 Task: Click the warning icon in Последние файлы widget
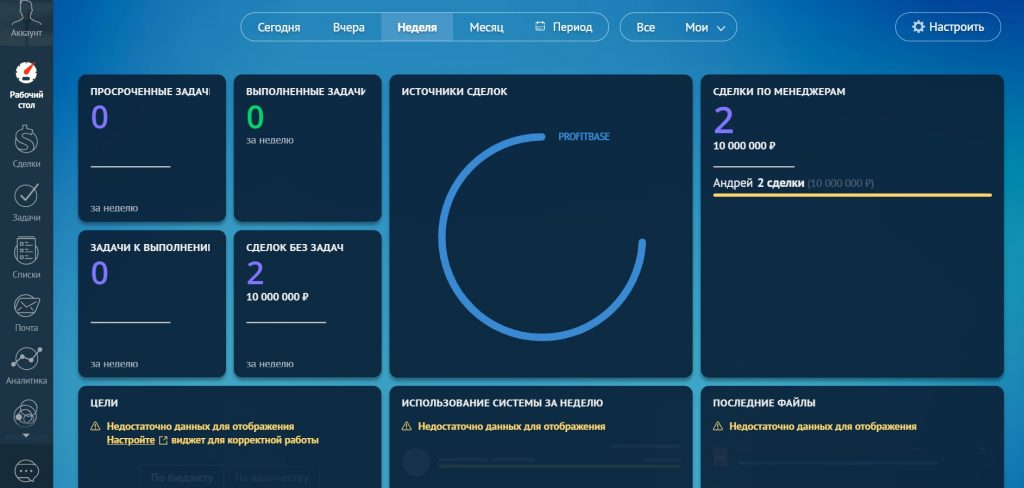click(x=718, y=427)
